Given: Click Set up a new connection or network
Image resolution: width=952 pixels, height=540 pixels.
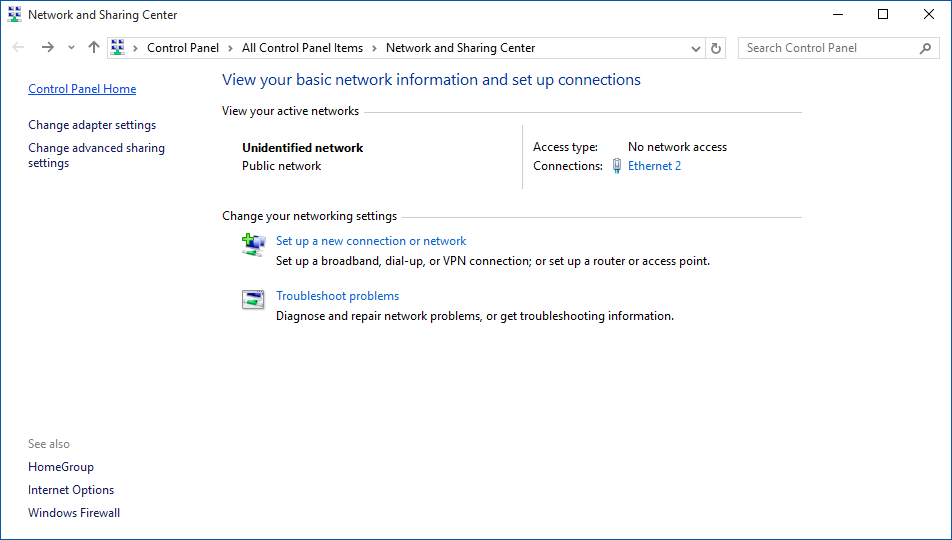Looking at the screenshot, I should [x=371, y=241].
